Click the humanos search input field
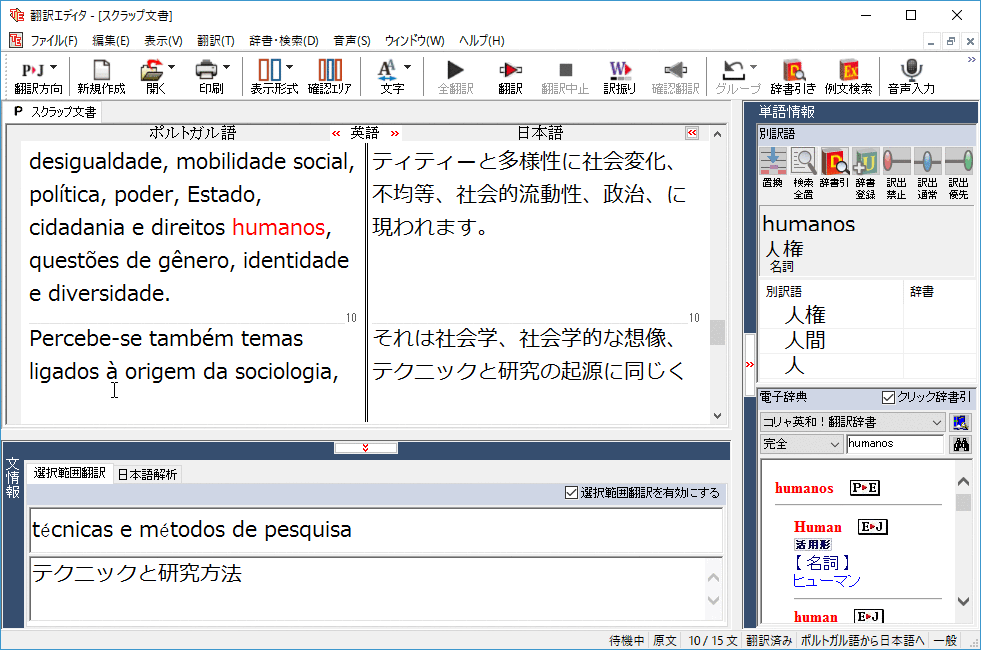The width and height of the screenshot is (981, 650). click(x=895, y=444)
